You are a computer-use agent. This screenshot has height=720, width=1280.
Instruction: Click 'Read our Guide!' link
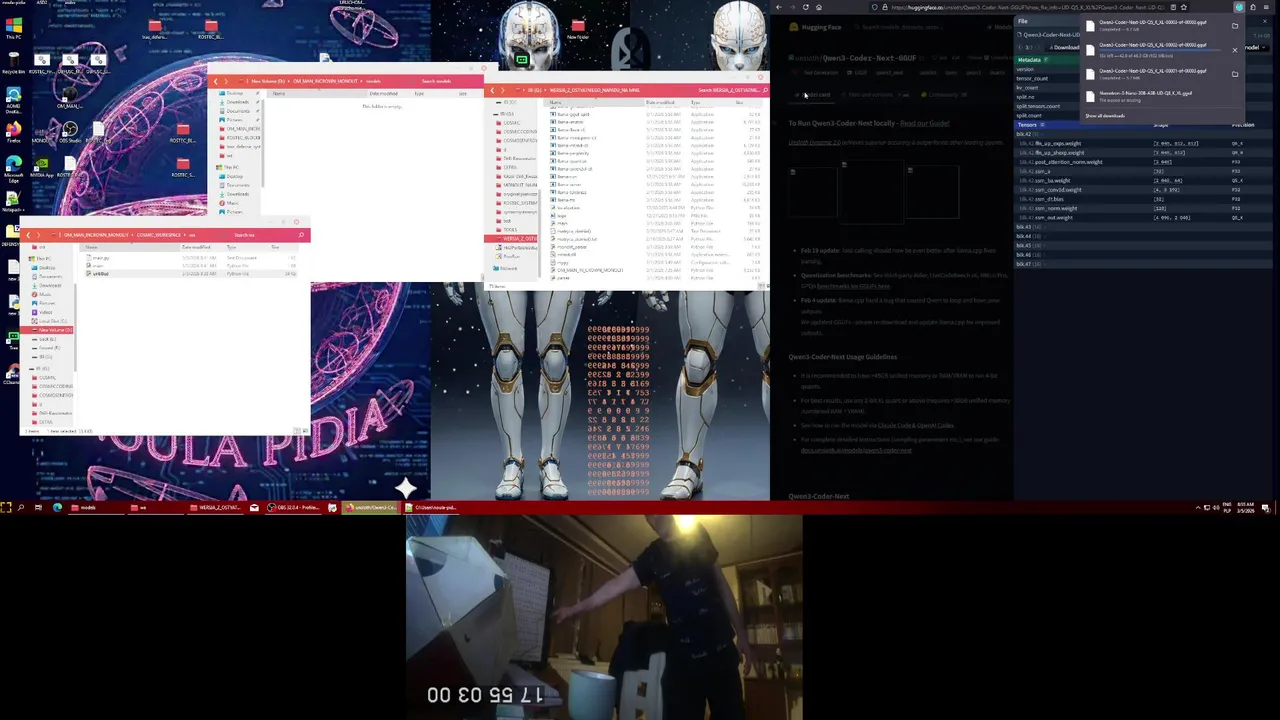(924, 123)
